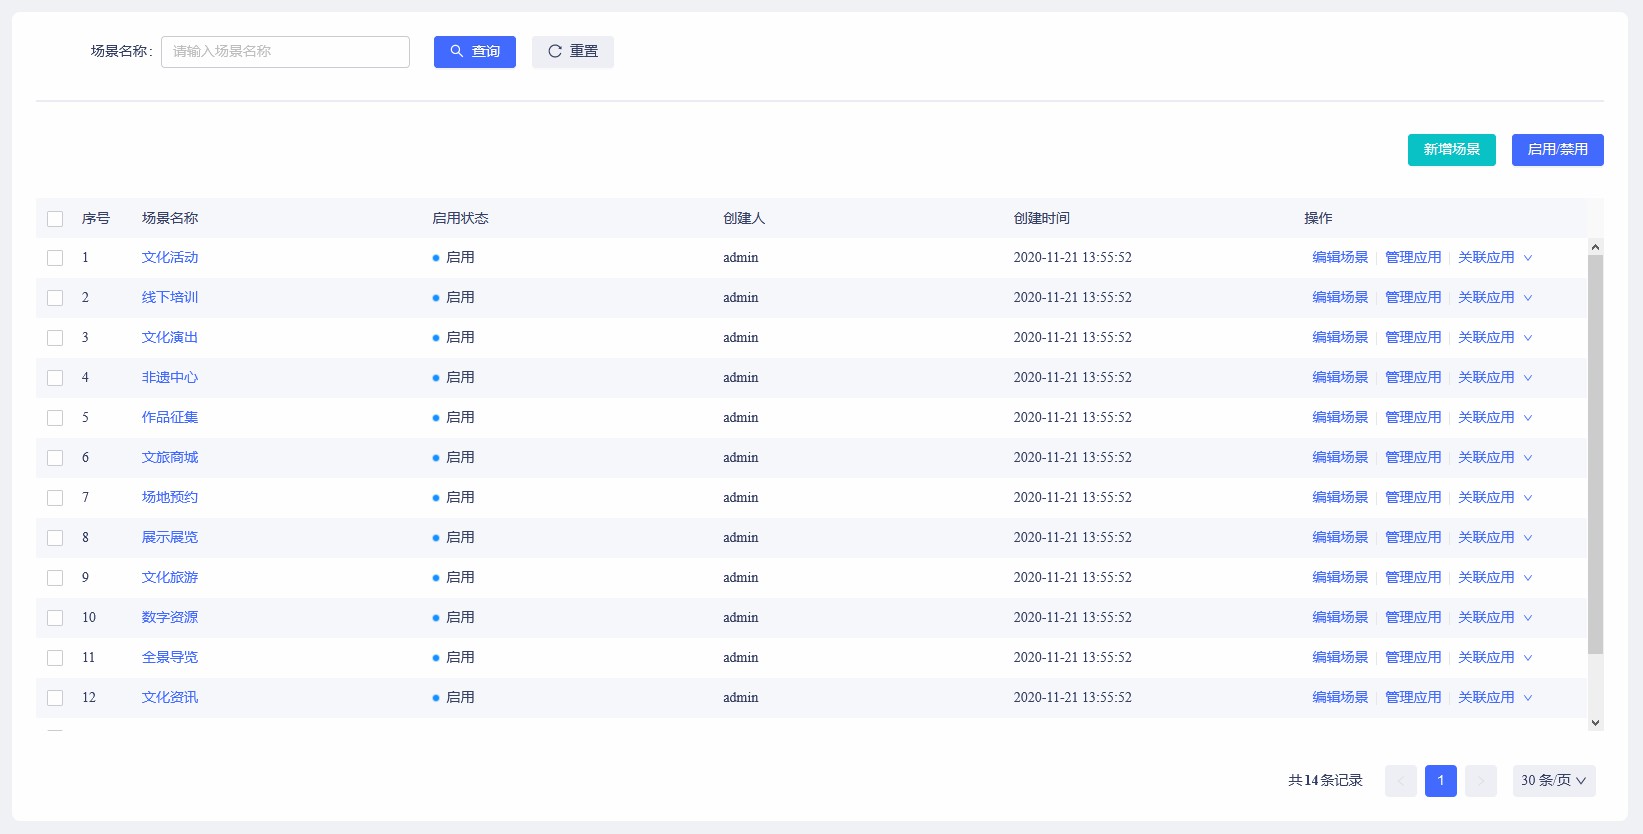Expand more actions chevron for 作品征集 row

click(x=1528, y=418)
